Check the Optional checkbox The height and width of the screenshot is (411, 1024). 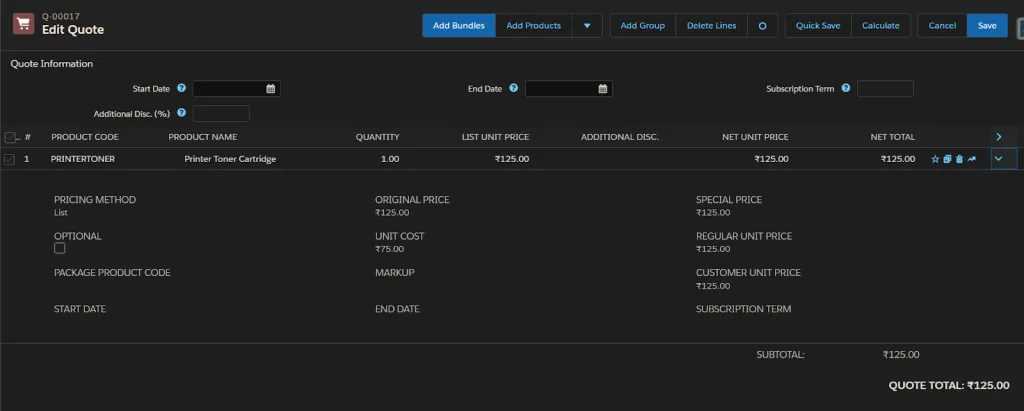point(59,248)
